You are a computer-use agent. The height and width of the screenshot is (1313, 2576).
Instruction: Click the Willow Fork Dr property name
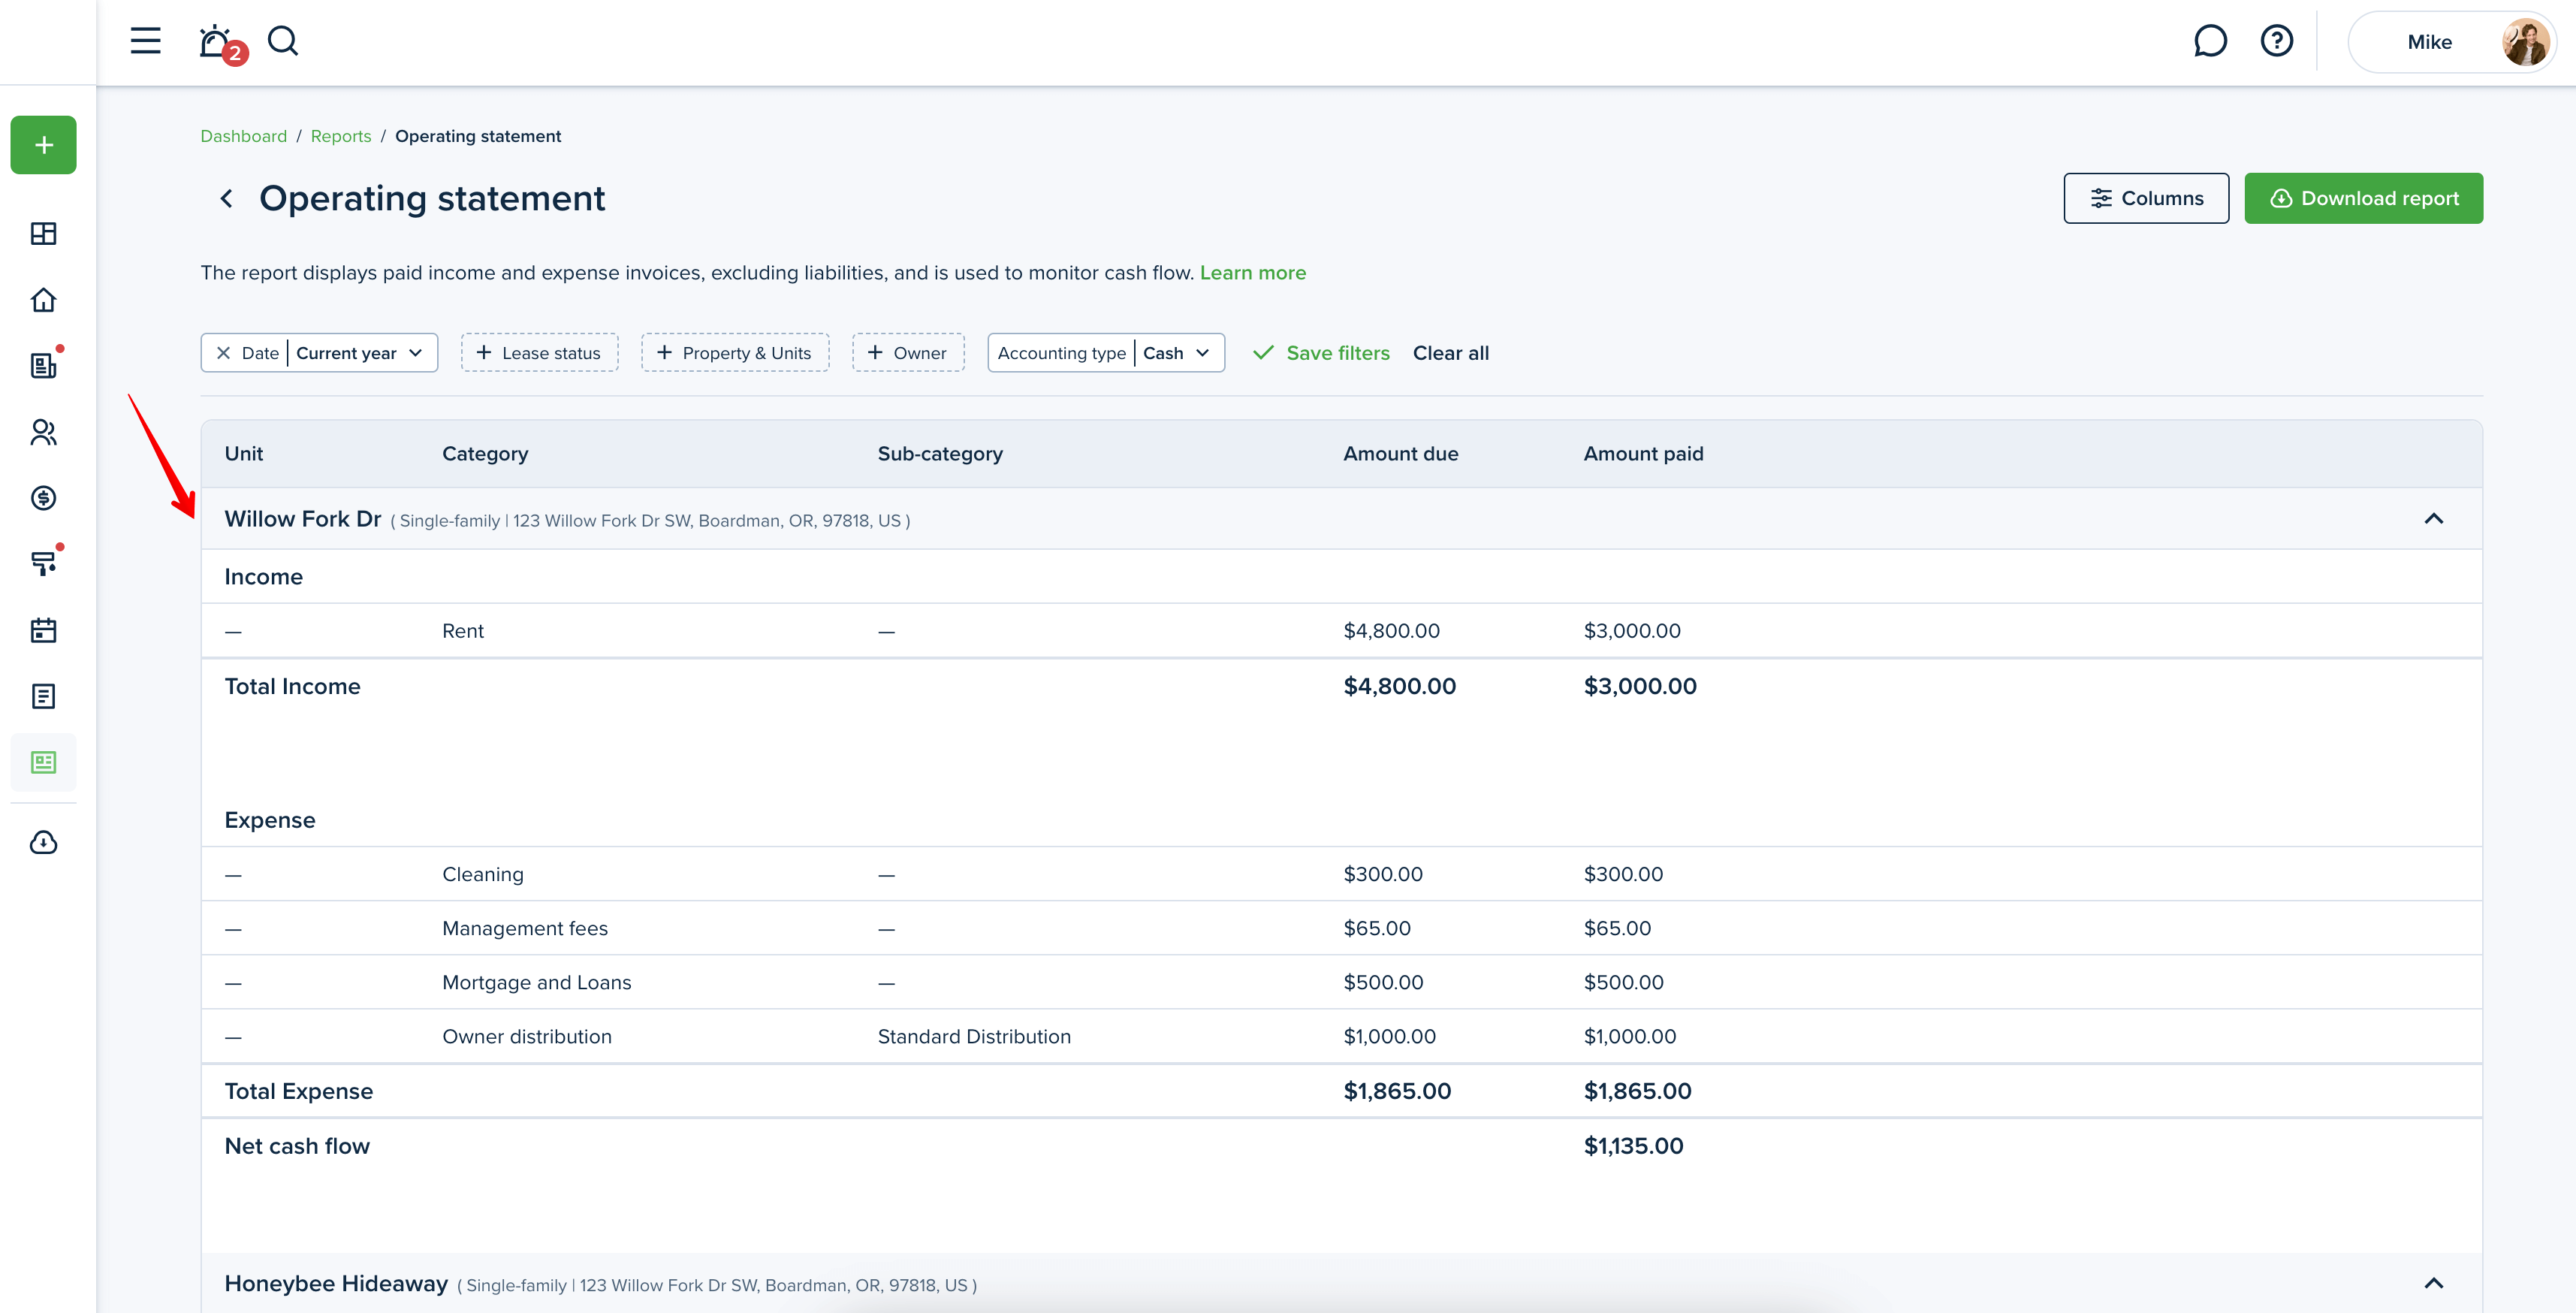(302, 519)
